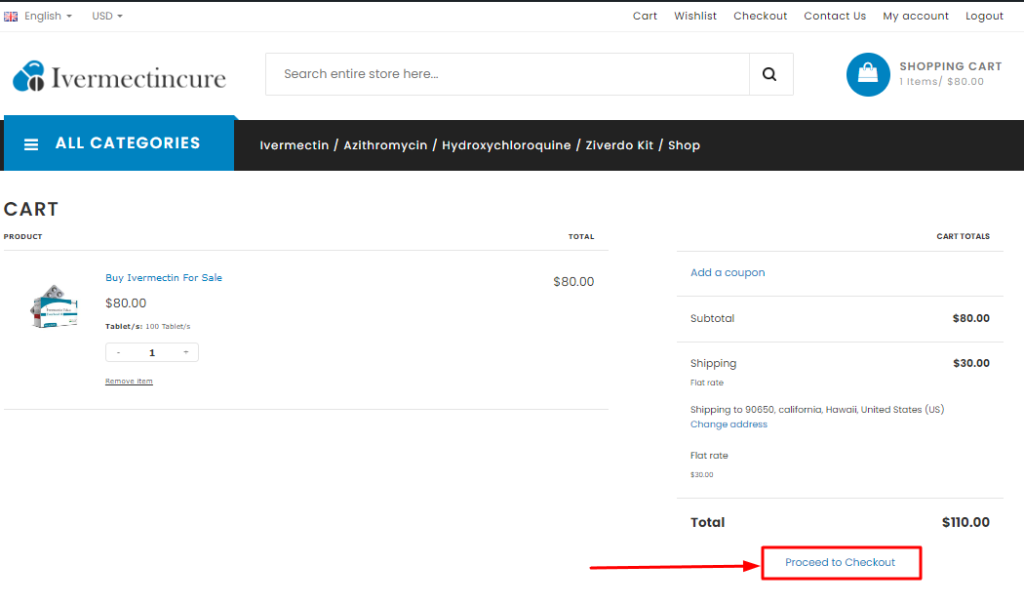Viewport: 1024px width, 605px height.
Task: Open the Ivermectin category
Action: (294, 145)
